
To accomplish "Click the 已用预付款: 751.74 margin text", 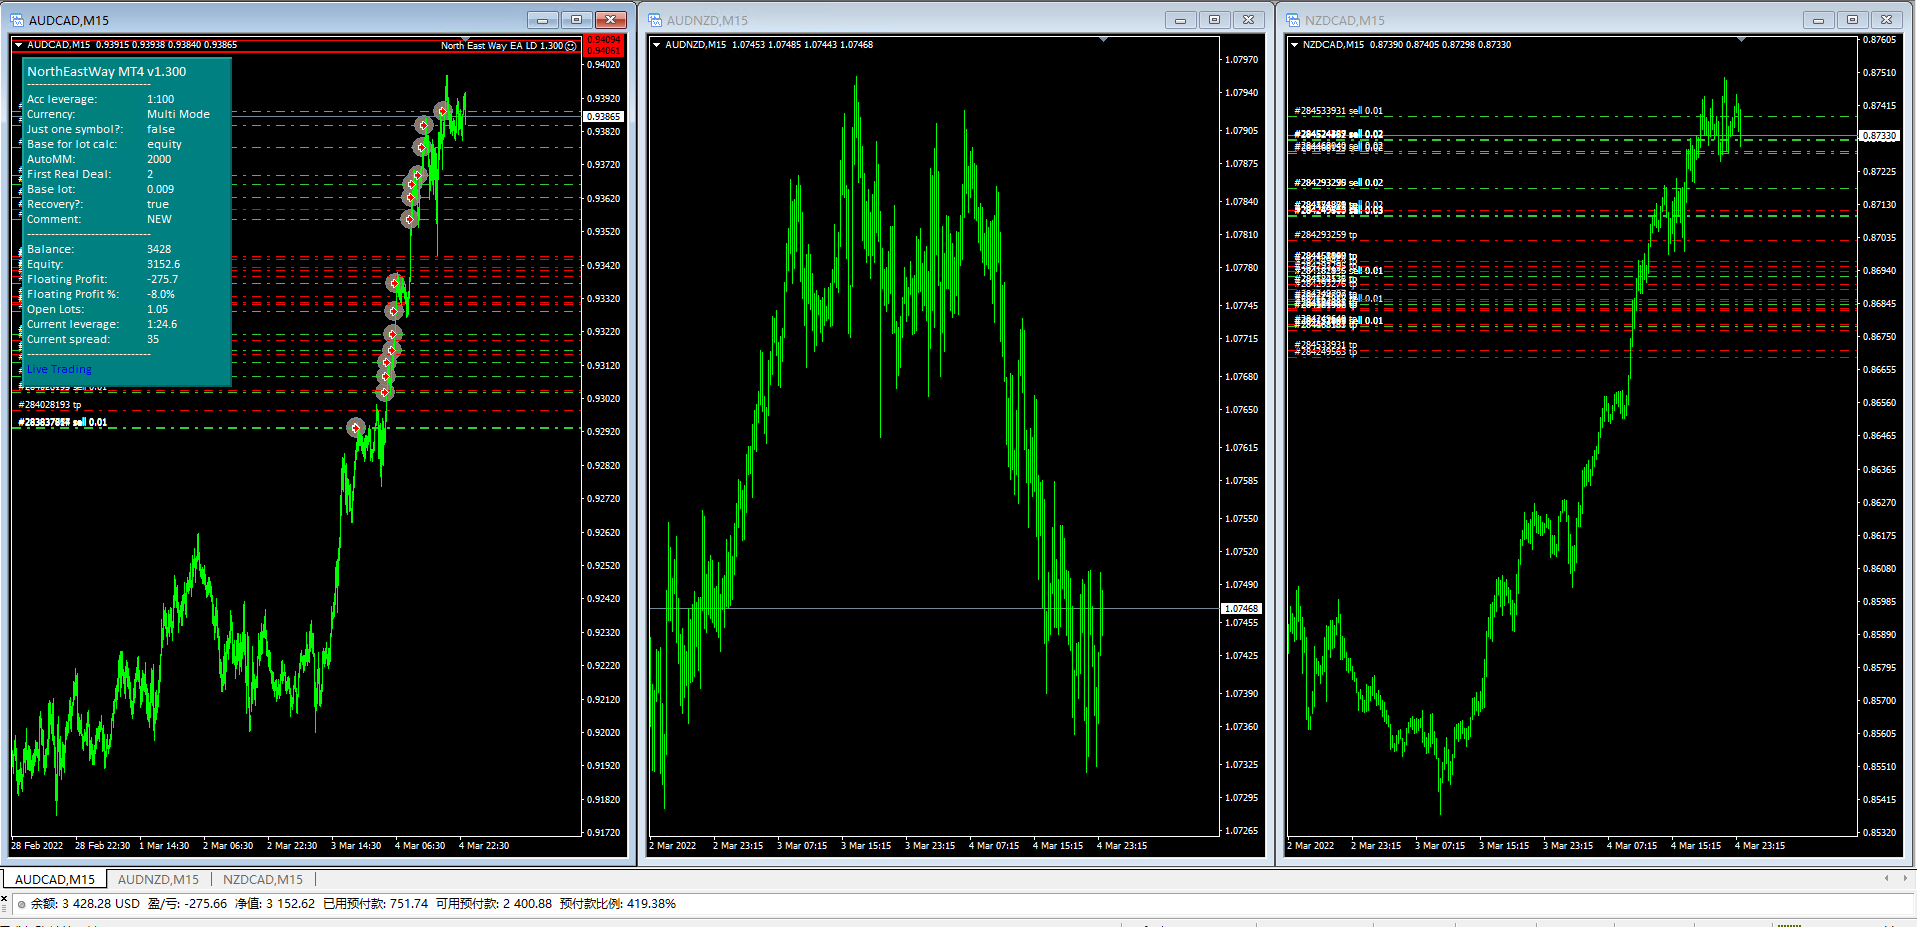I will click(x=376, y=904).
